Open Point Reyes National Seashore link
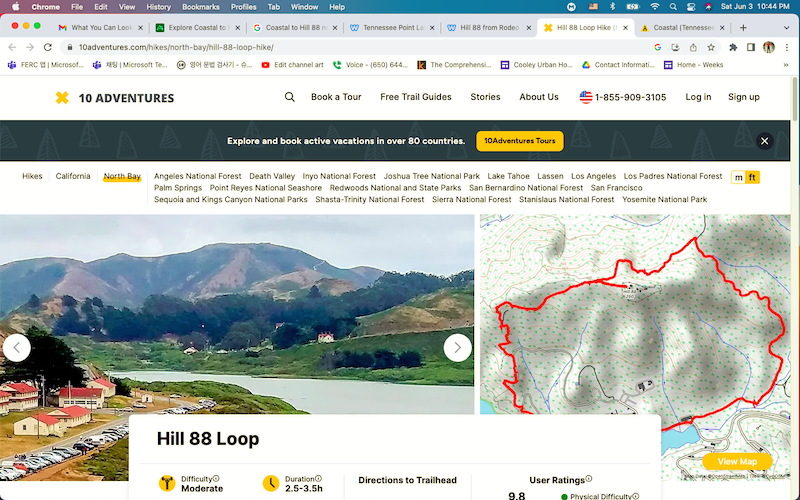This screenshot has height=500, width=800. point(265,188)
